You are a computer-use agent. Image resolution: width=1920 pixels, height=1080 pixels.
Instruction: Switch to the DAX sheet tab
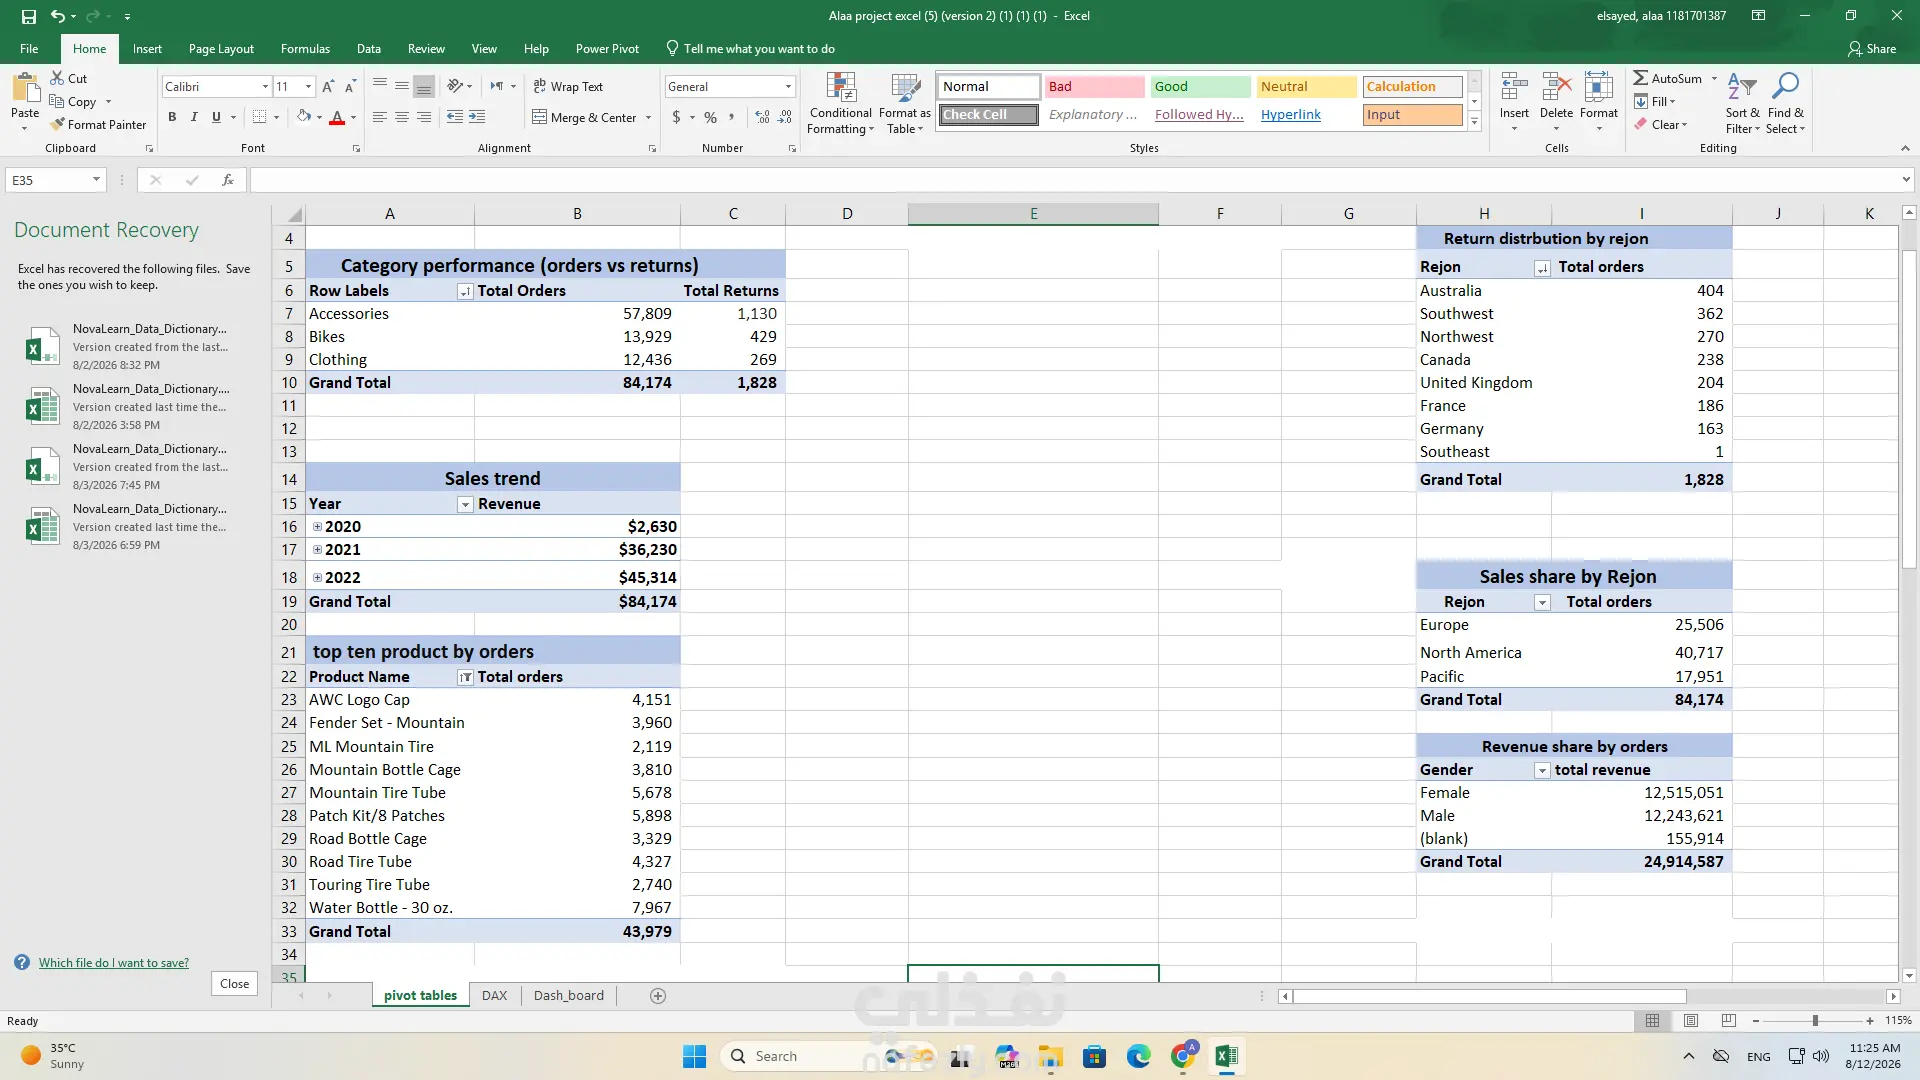(494, 996)
